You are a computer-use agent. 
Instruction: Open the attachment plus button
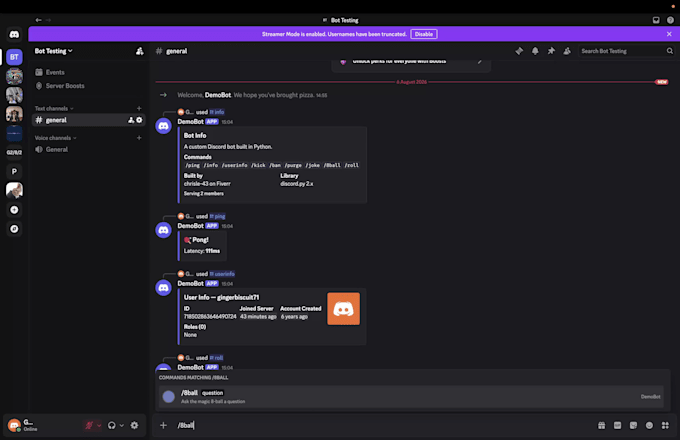tap(163, 425)
